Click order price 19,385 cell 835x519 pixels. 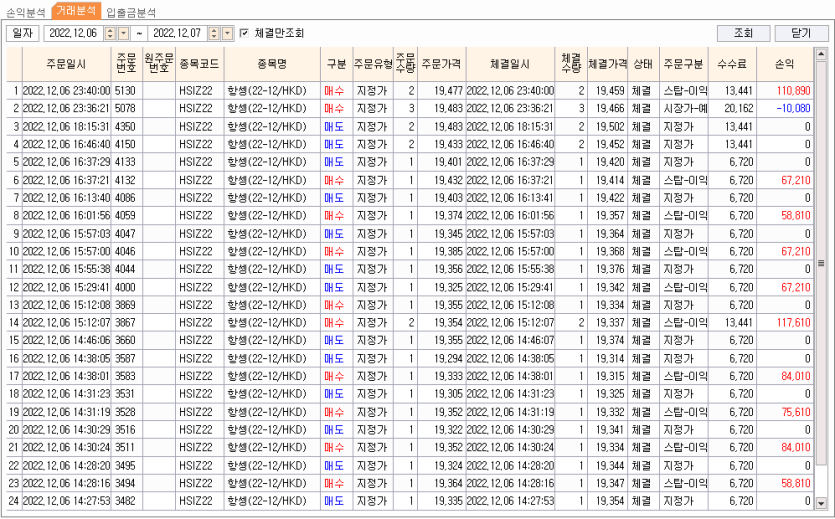[441, 251]
